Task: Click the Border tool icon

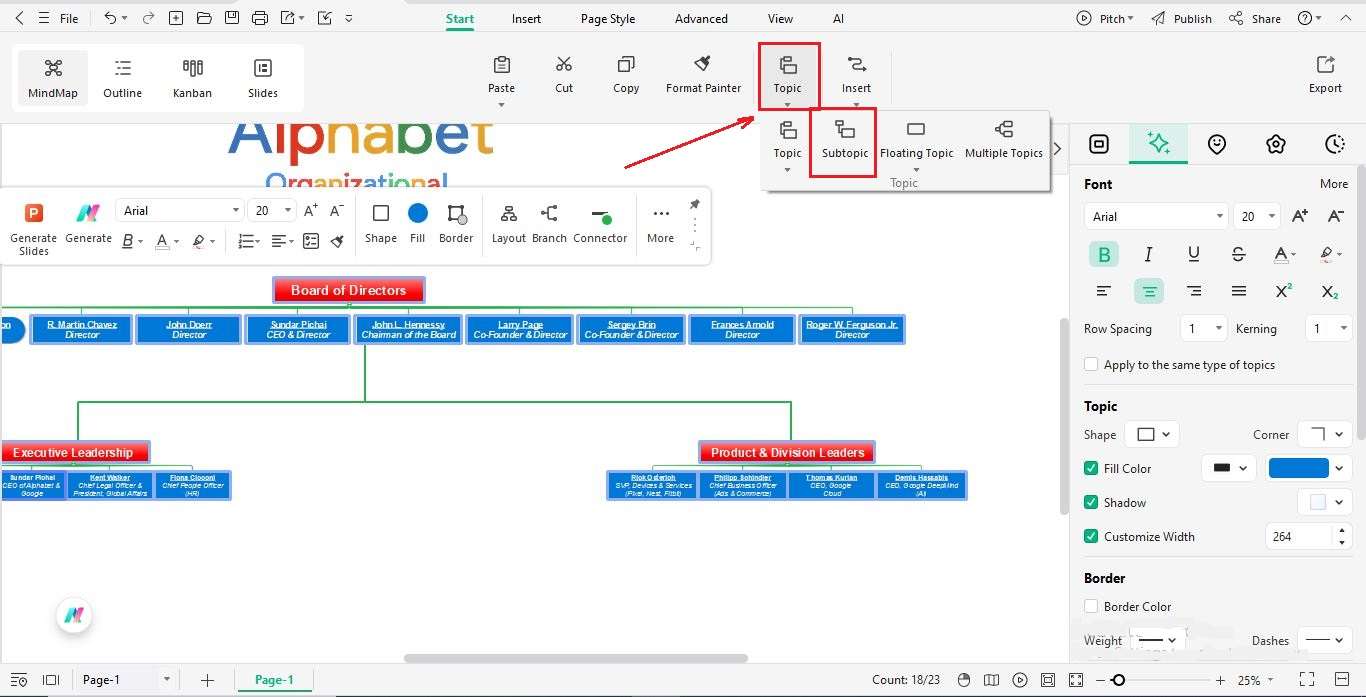Action: point(456,214)
